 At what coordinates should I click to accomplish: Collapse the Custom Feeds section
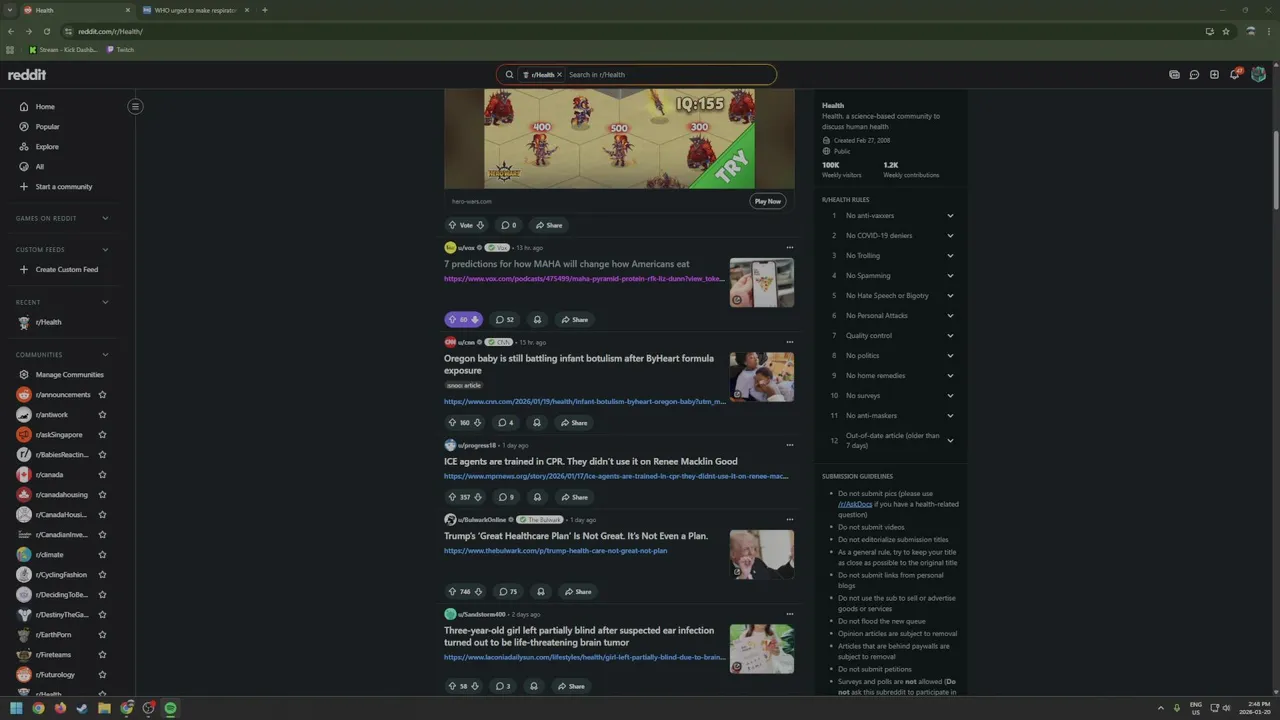click(x=105, y=250)
